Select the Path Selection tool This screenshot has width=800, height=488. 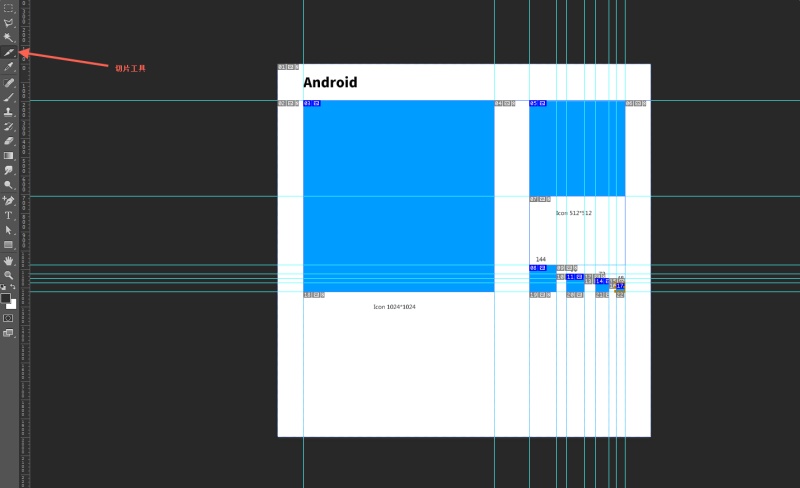8,230
